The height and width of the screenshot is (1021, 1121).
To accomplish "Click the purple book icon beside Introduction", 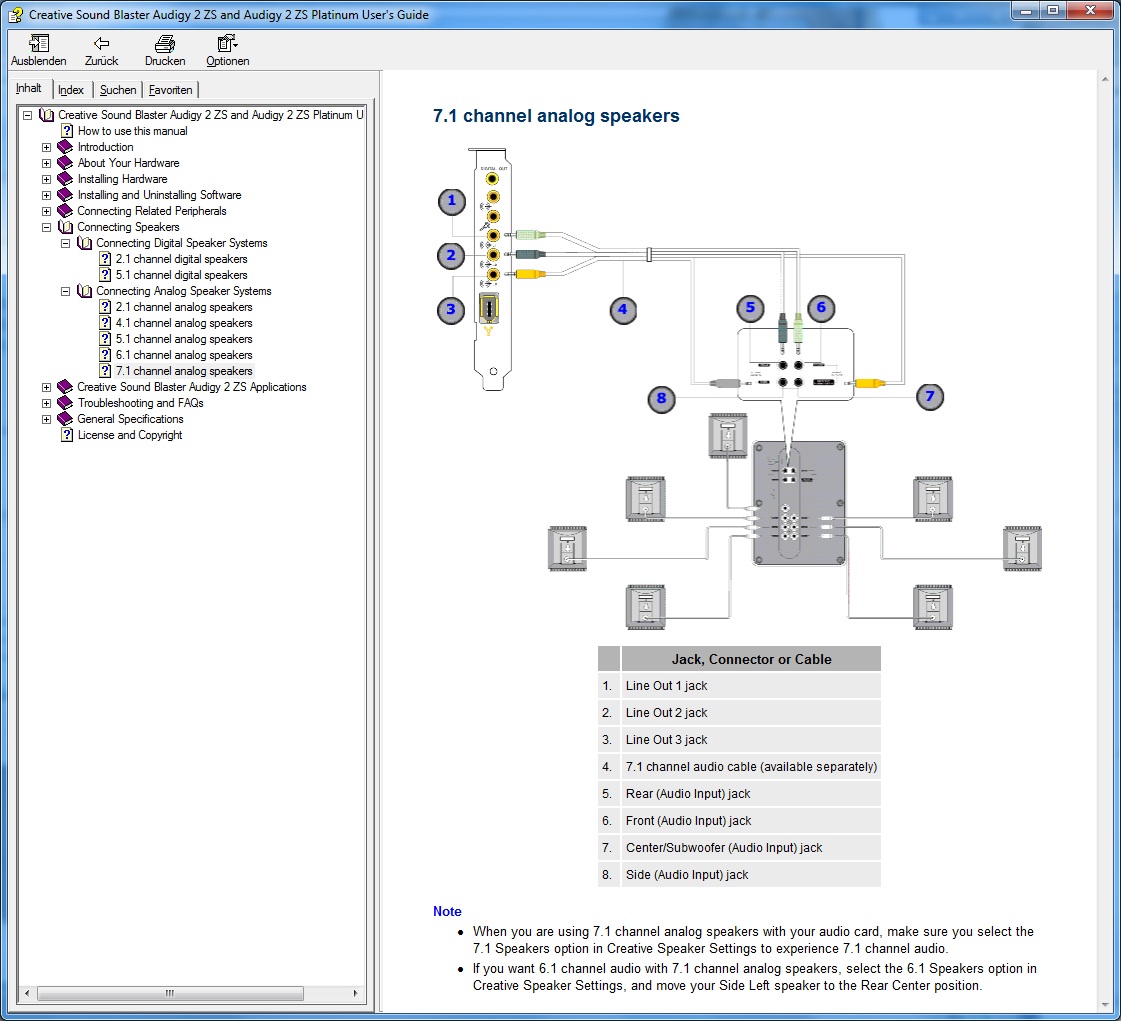I will (x=65, y=147).
